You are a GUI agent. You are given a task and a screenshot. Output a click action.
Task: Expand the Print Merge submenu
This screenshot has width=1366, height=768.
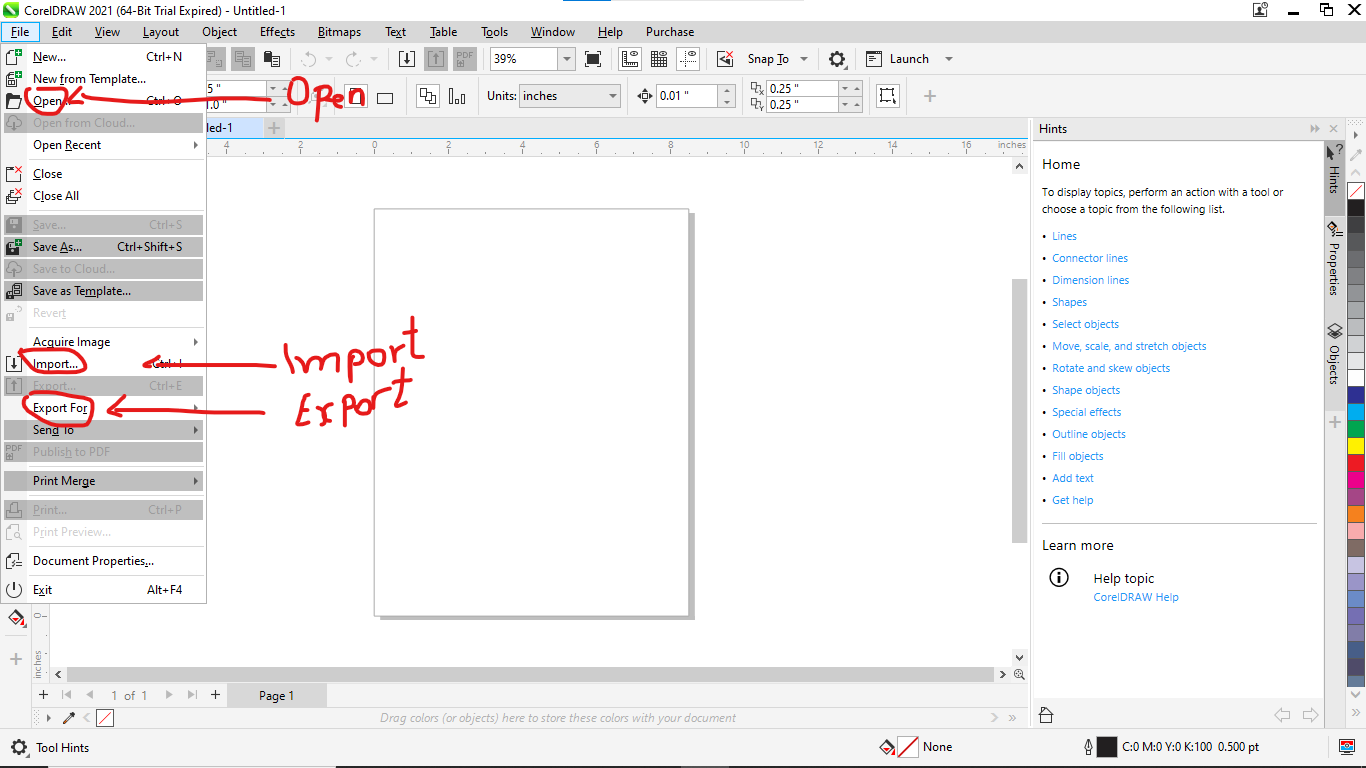click(x=104, y=481)
